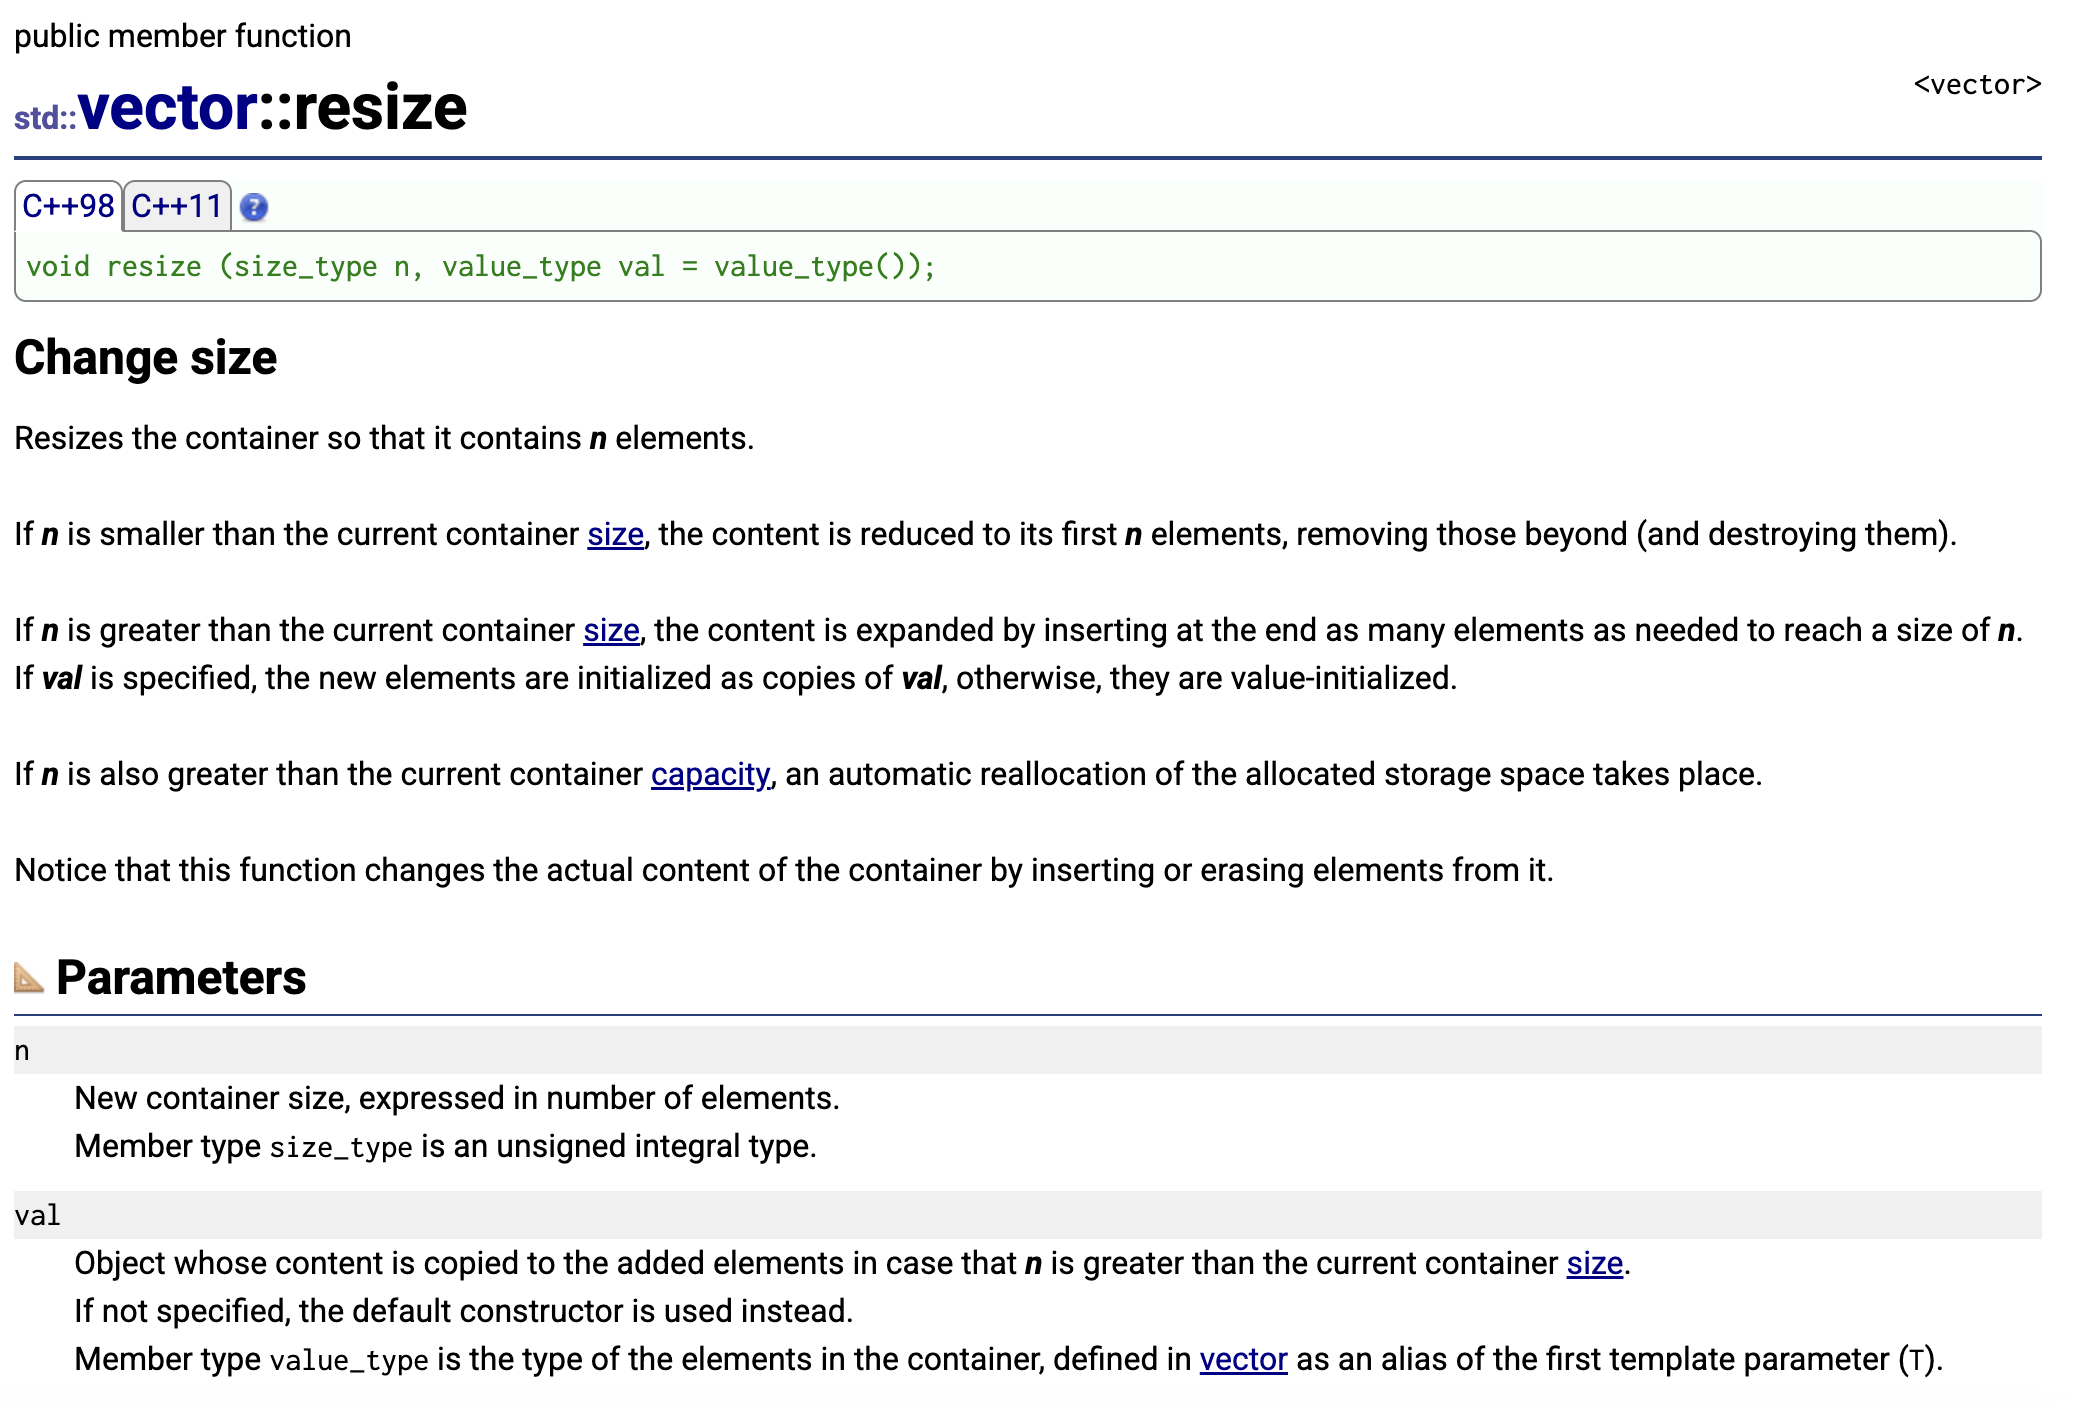Click 'resize' in the page title
Image resolution: width=2076 pixels, height=1404 pixels.
pyautogui.click(x=380, y=108)
